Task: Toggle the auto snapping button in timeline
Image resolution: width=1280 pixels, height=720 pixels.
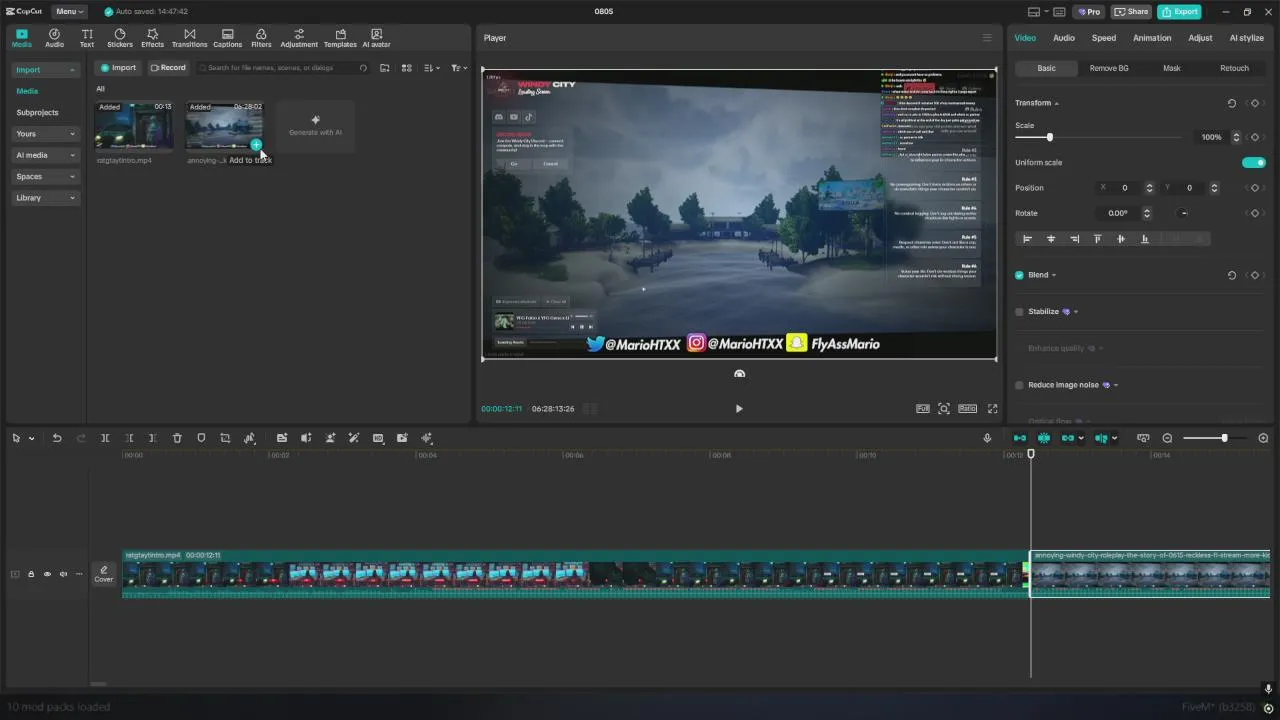Action: point(1043,438)
